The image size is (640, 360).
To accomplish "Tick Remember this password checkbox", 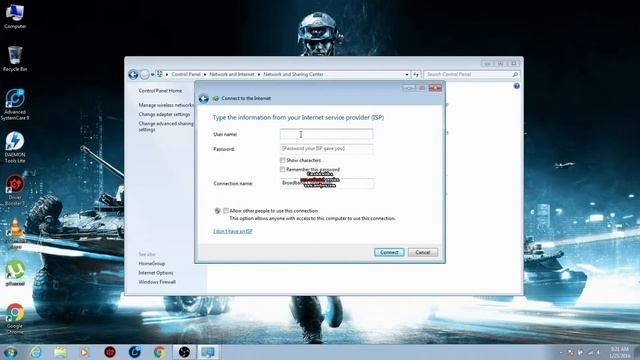I will coord(282,169).
